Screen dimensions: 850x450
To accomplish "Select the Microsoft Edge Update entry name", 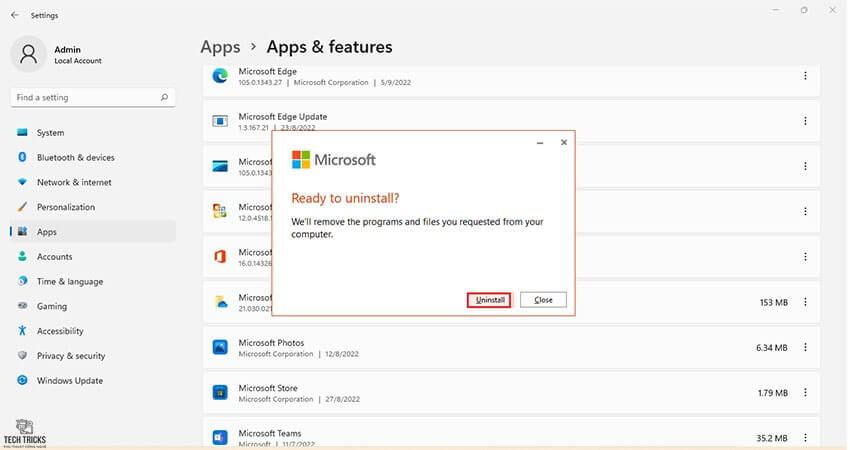I will (x=282, y=117).
